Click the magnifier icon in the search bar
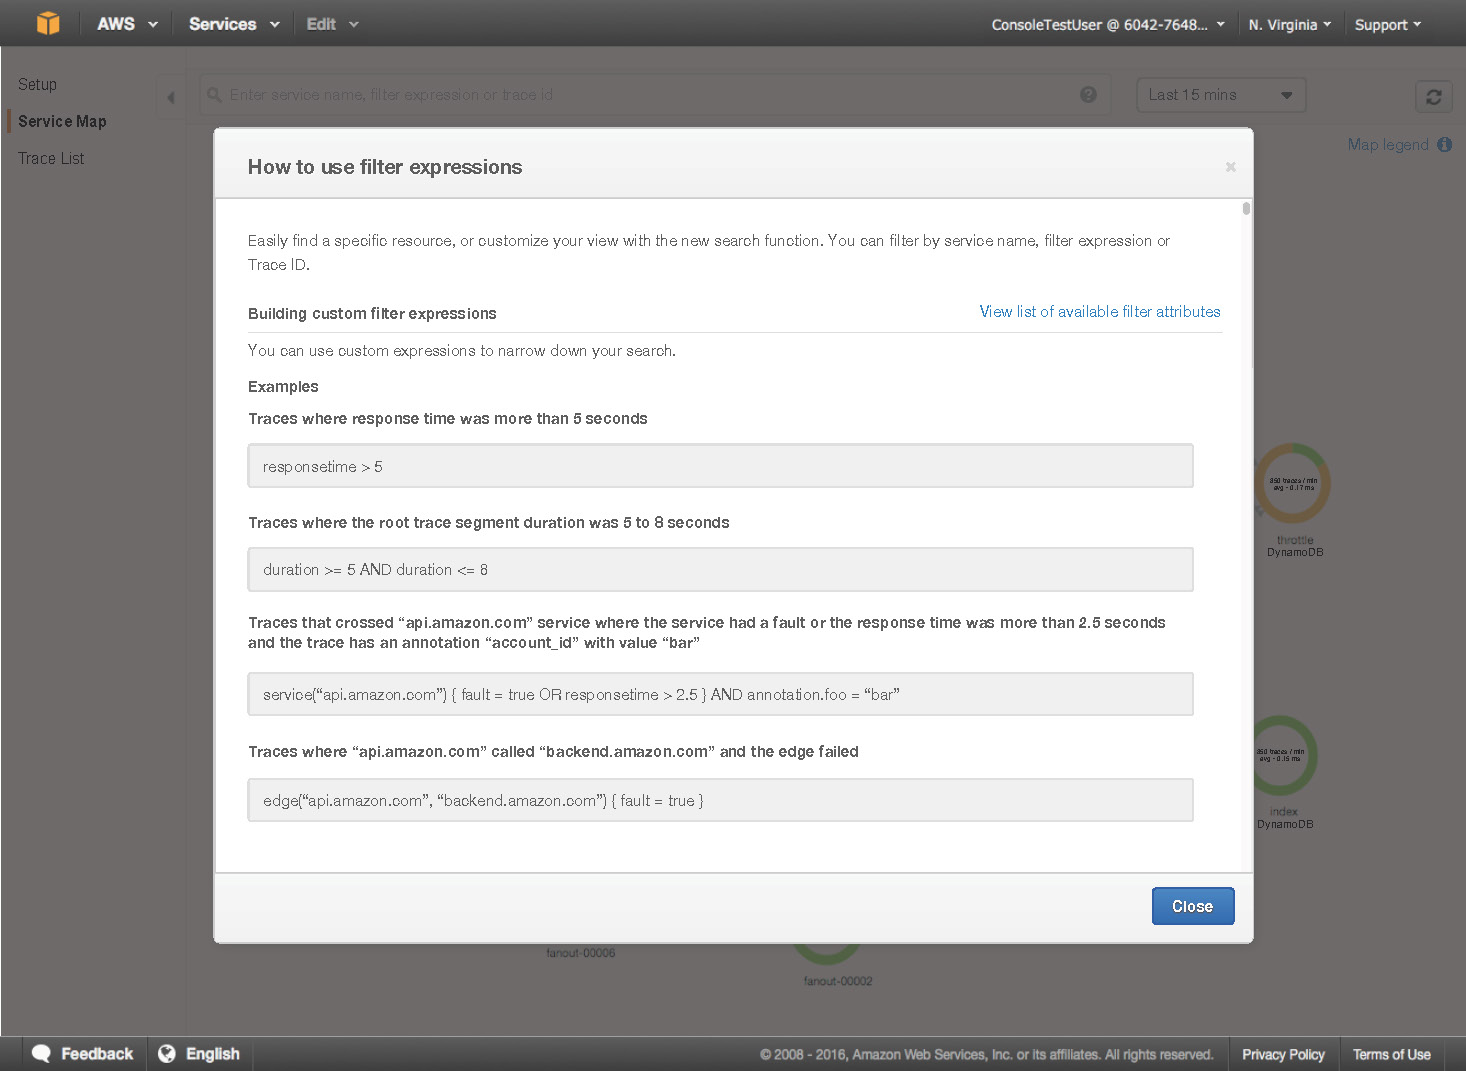The image size is (1466, 1071). 214,94
